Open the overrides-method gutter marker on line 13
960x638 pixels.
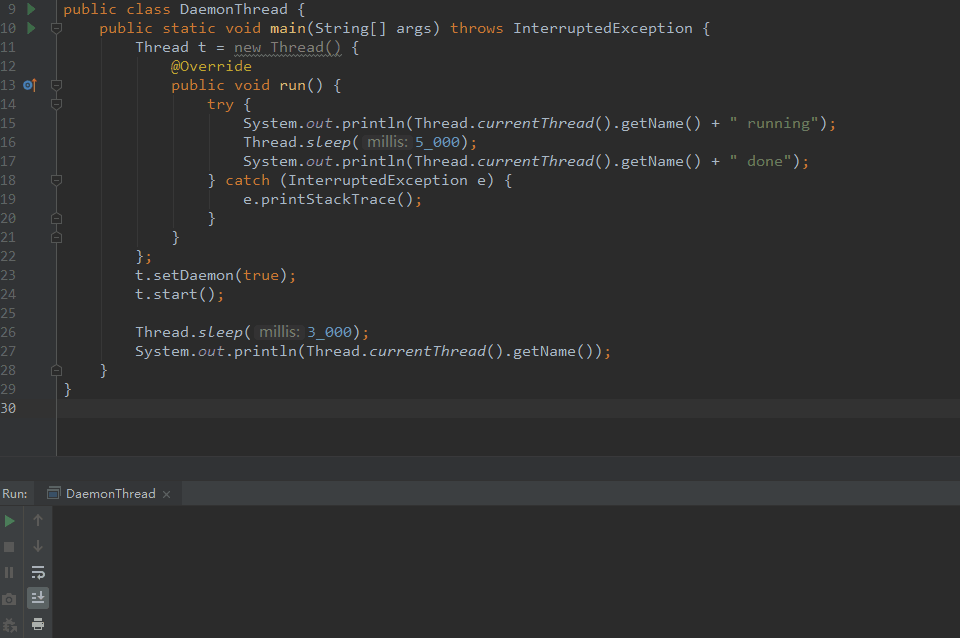coord(30,85)
